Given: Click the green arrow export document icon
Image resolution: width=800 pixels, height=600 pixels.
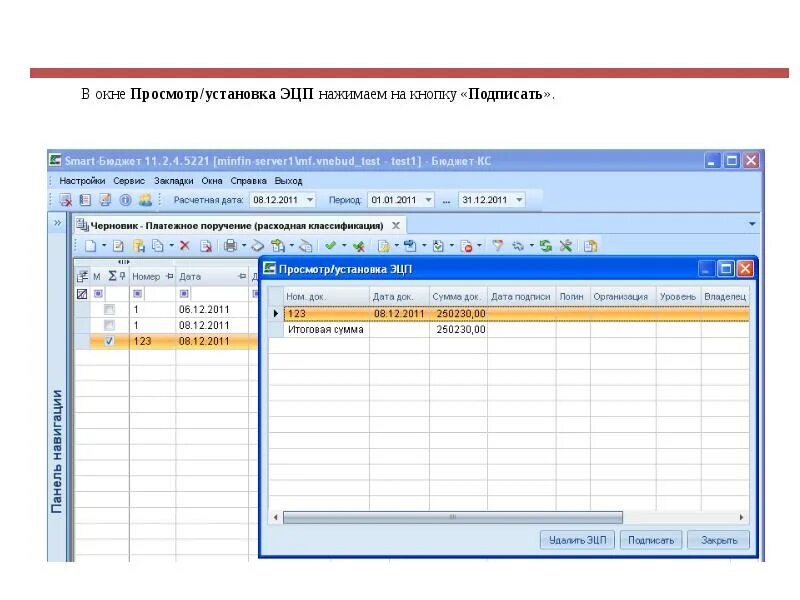Looking at the screenshot, I should click(278, 246).
